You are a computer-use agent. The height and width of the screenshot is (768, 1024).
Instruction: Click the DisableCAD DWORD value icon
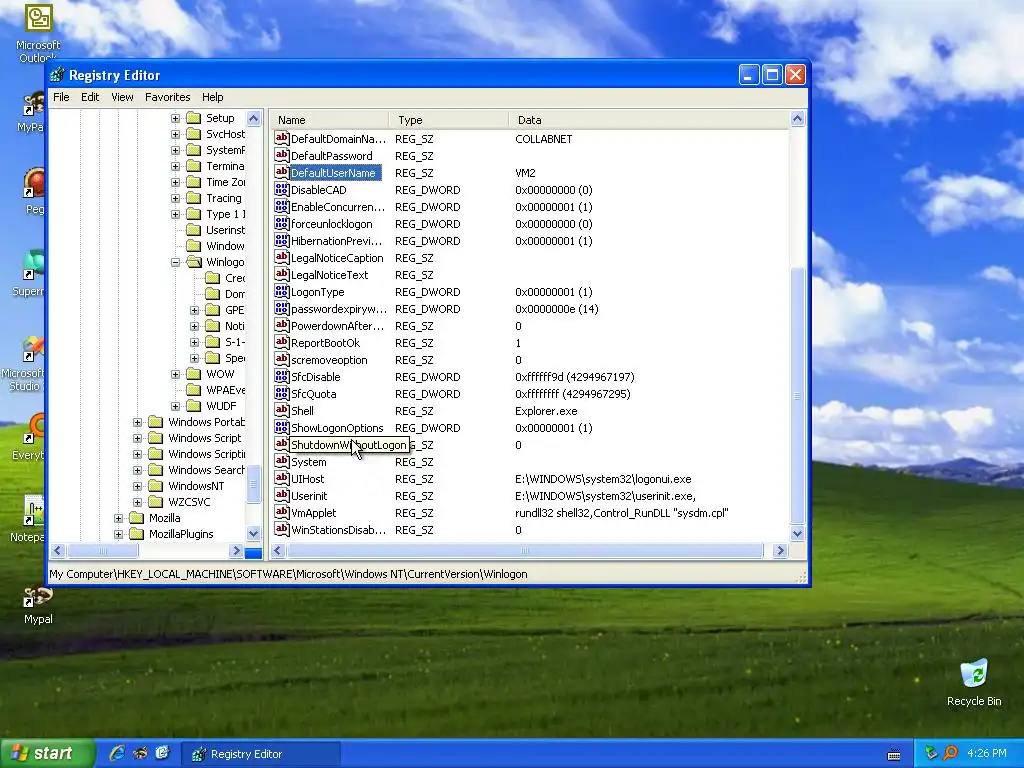(x=281, y=189)
